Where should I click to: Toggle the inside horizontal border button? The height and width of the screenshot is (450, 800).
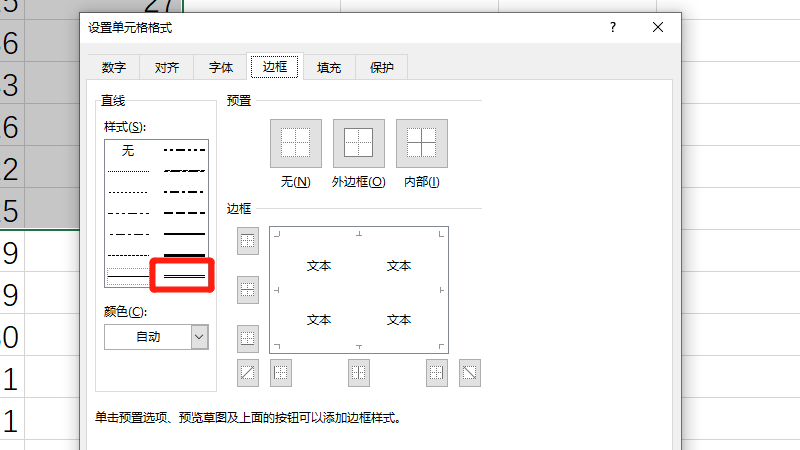(248, 290)
